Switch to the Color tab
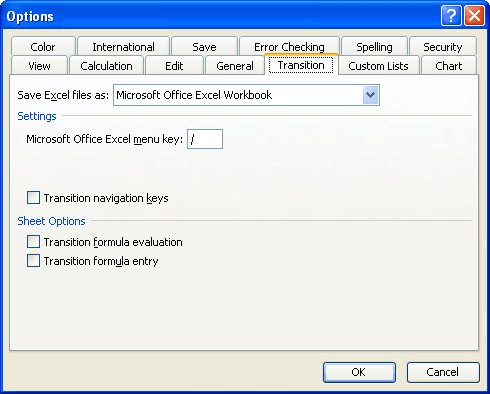The width and height of the screenshot is (490, 394). 43,47
